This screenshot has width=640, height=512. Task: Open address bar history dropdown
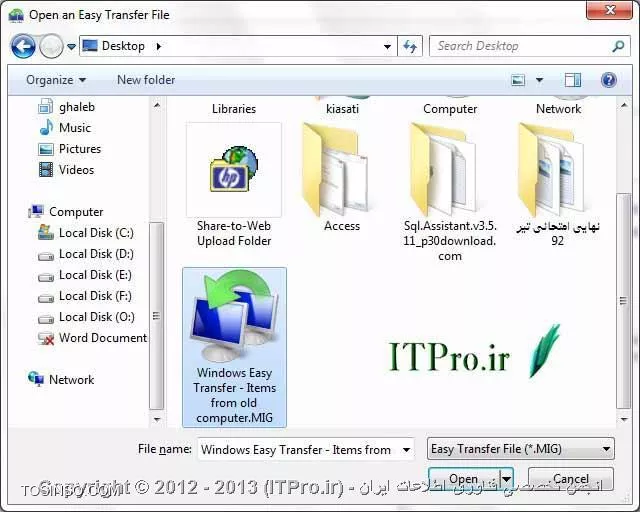[x=387, y=47]
